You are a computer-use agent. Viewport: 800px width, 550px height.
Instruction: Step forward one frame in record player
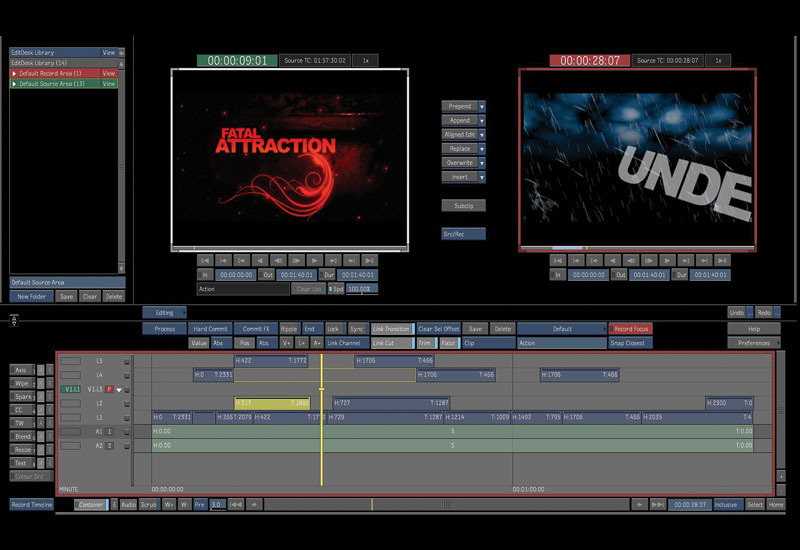[649, 260]
